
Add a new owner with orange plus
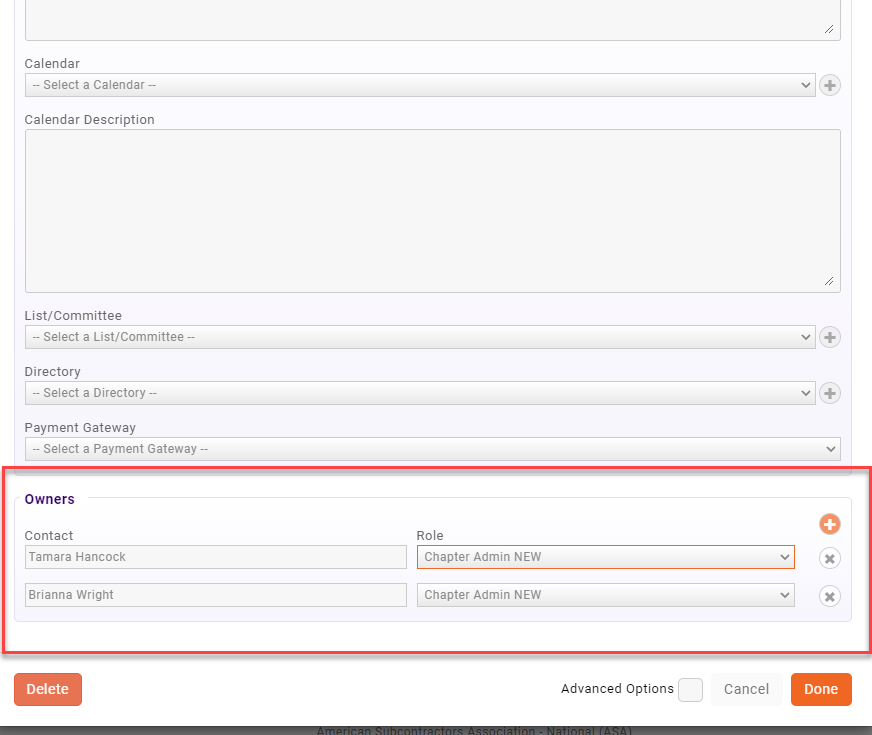(x=829, y=524)
